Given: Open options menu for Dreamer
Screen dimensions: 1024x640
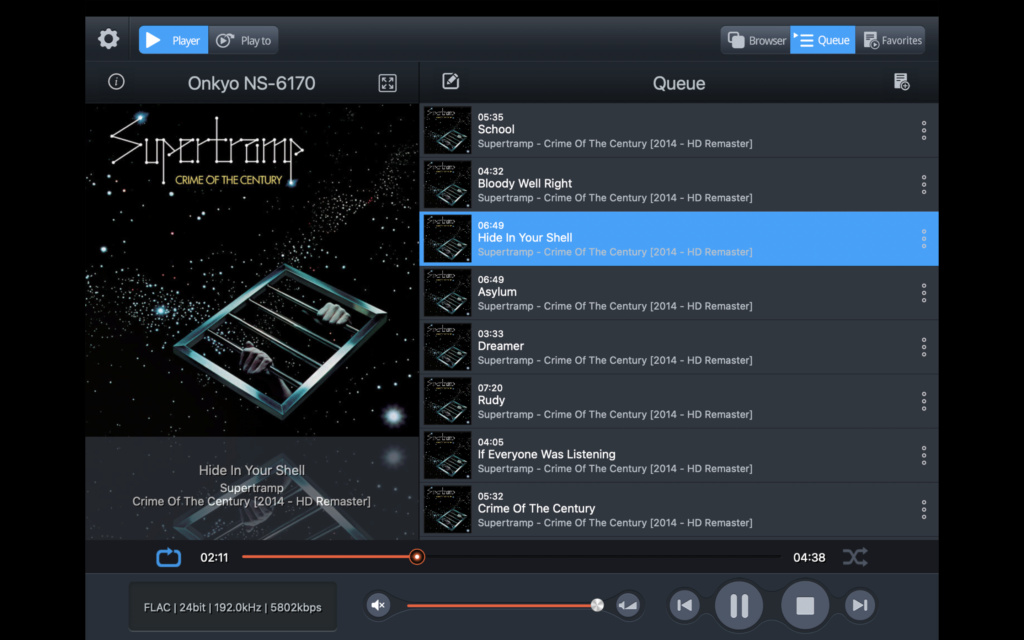Looking at the screenshot, I should point(923,347).
